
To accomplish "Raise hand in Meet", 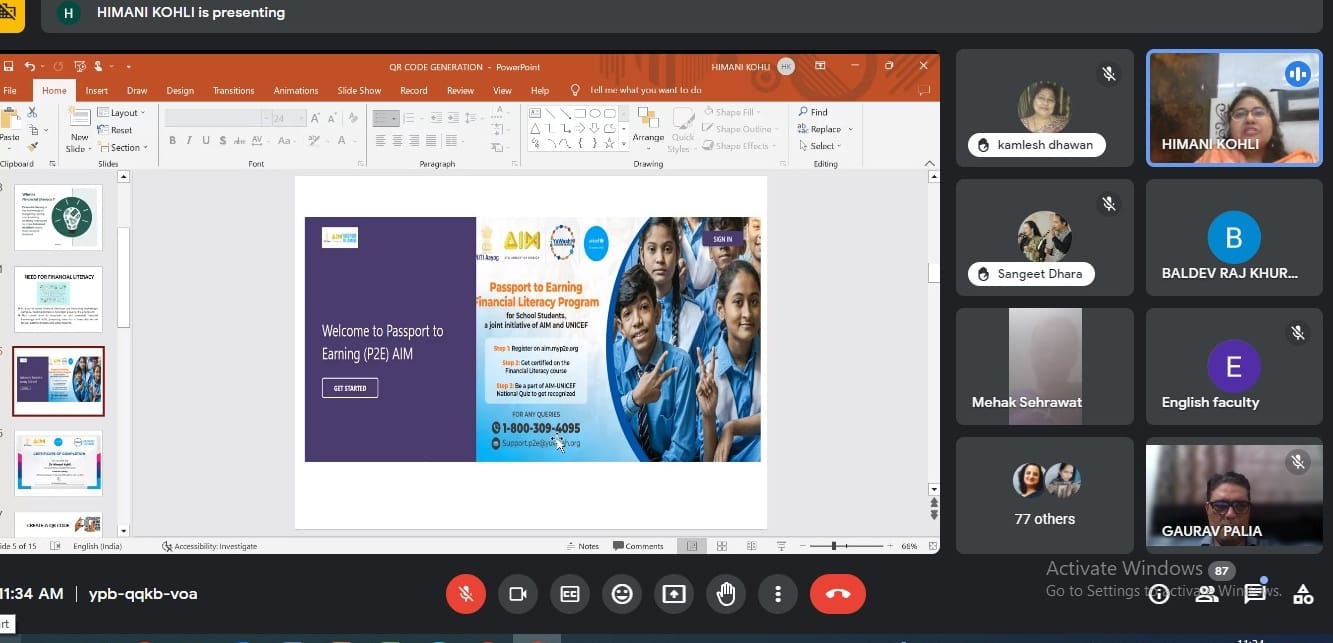I will 726,594.
